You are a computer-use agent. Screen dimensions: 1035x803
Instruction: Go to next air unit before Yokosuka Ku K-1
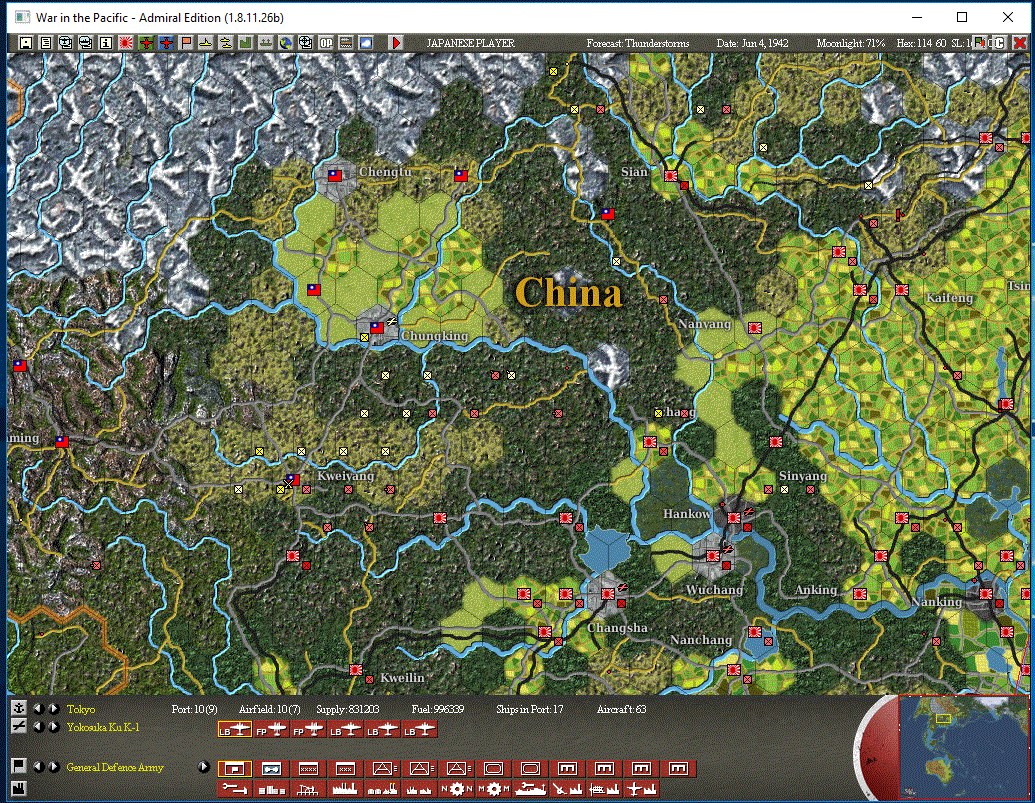point(54,726)
